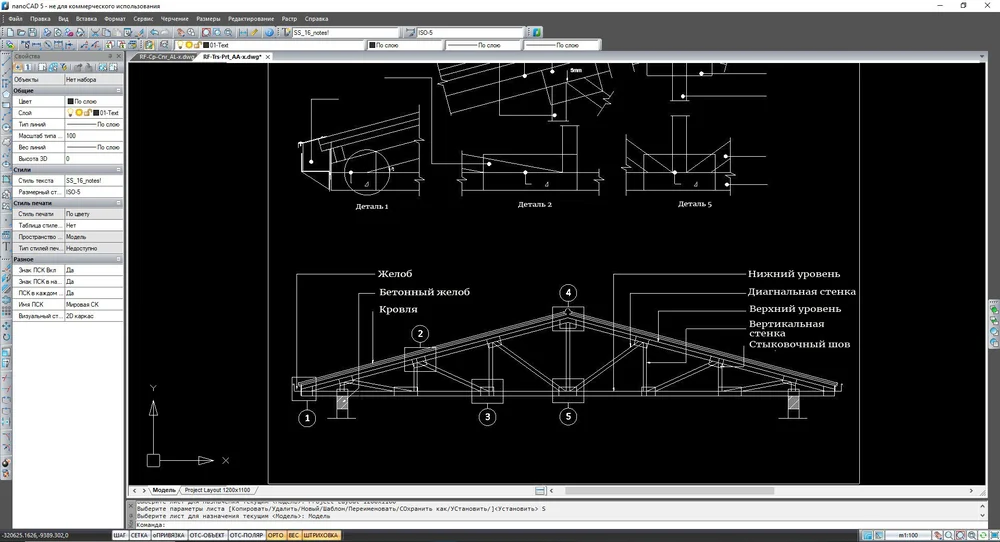Screen dimensions: 1000x542
Task: Toggle ОТС-ОБЪЕКТ tracking
Action: coord(207,535)
